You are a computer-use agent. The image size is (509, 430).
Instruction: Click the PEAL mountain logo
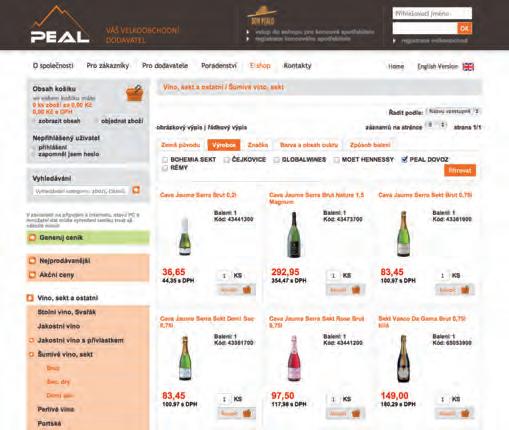coord(60,25)
